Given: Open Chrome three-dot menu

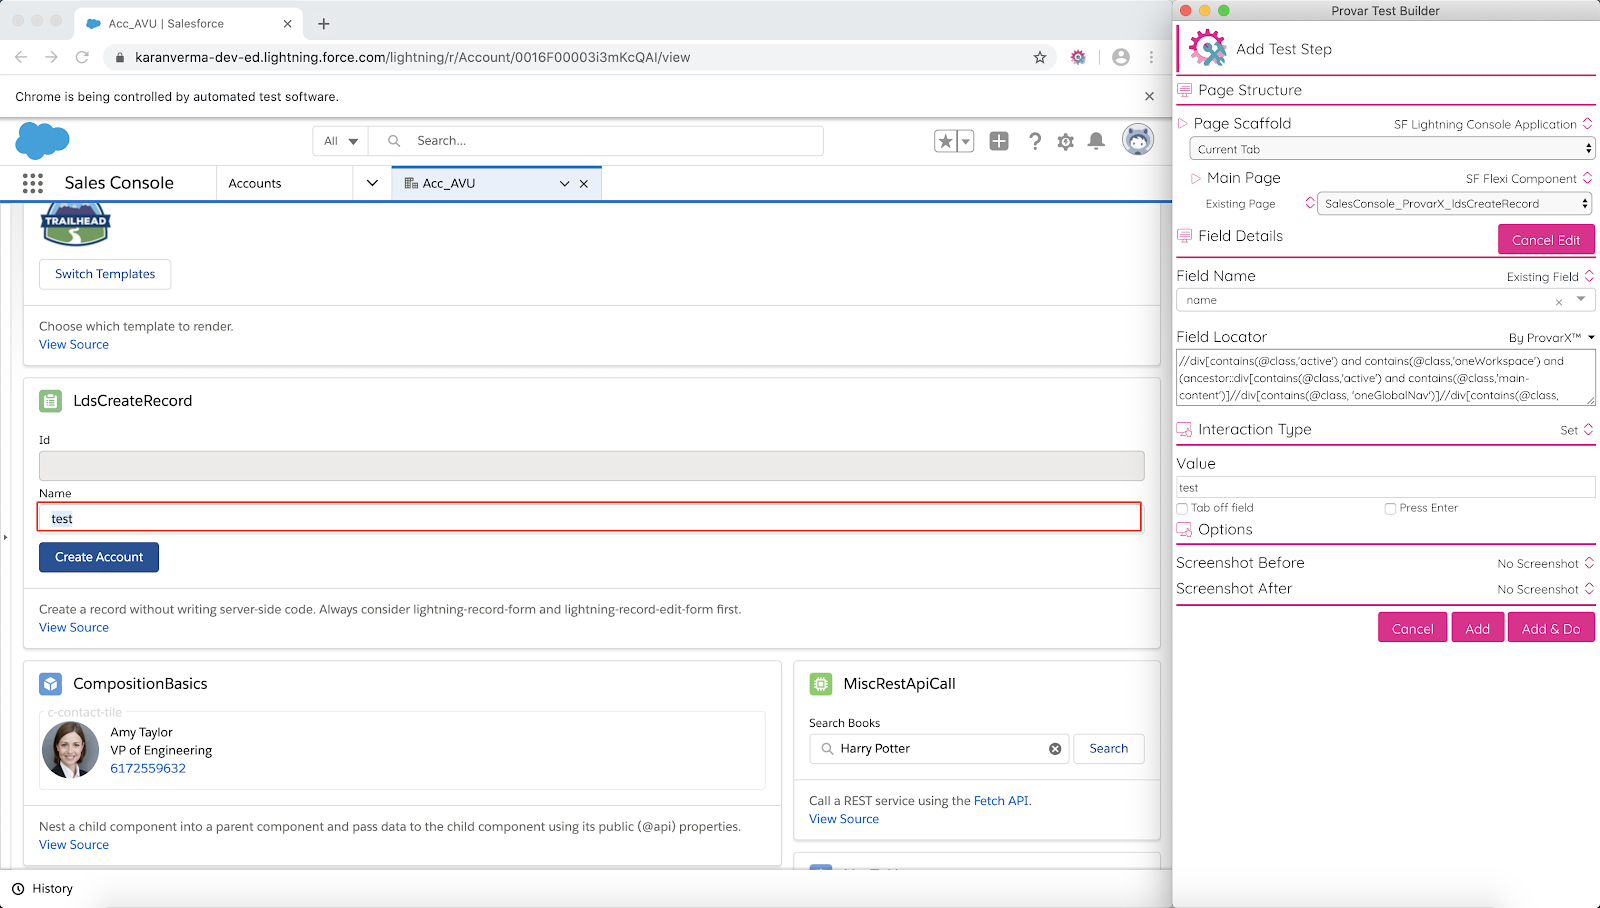Looking at the screenshot, I should 1152,57.
